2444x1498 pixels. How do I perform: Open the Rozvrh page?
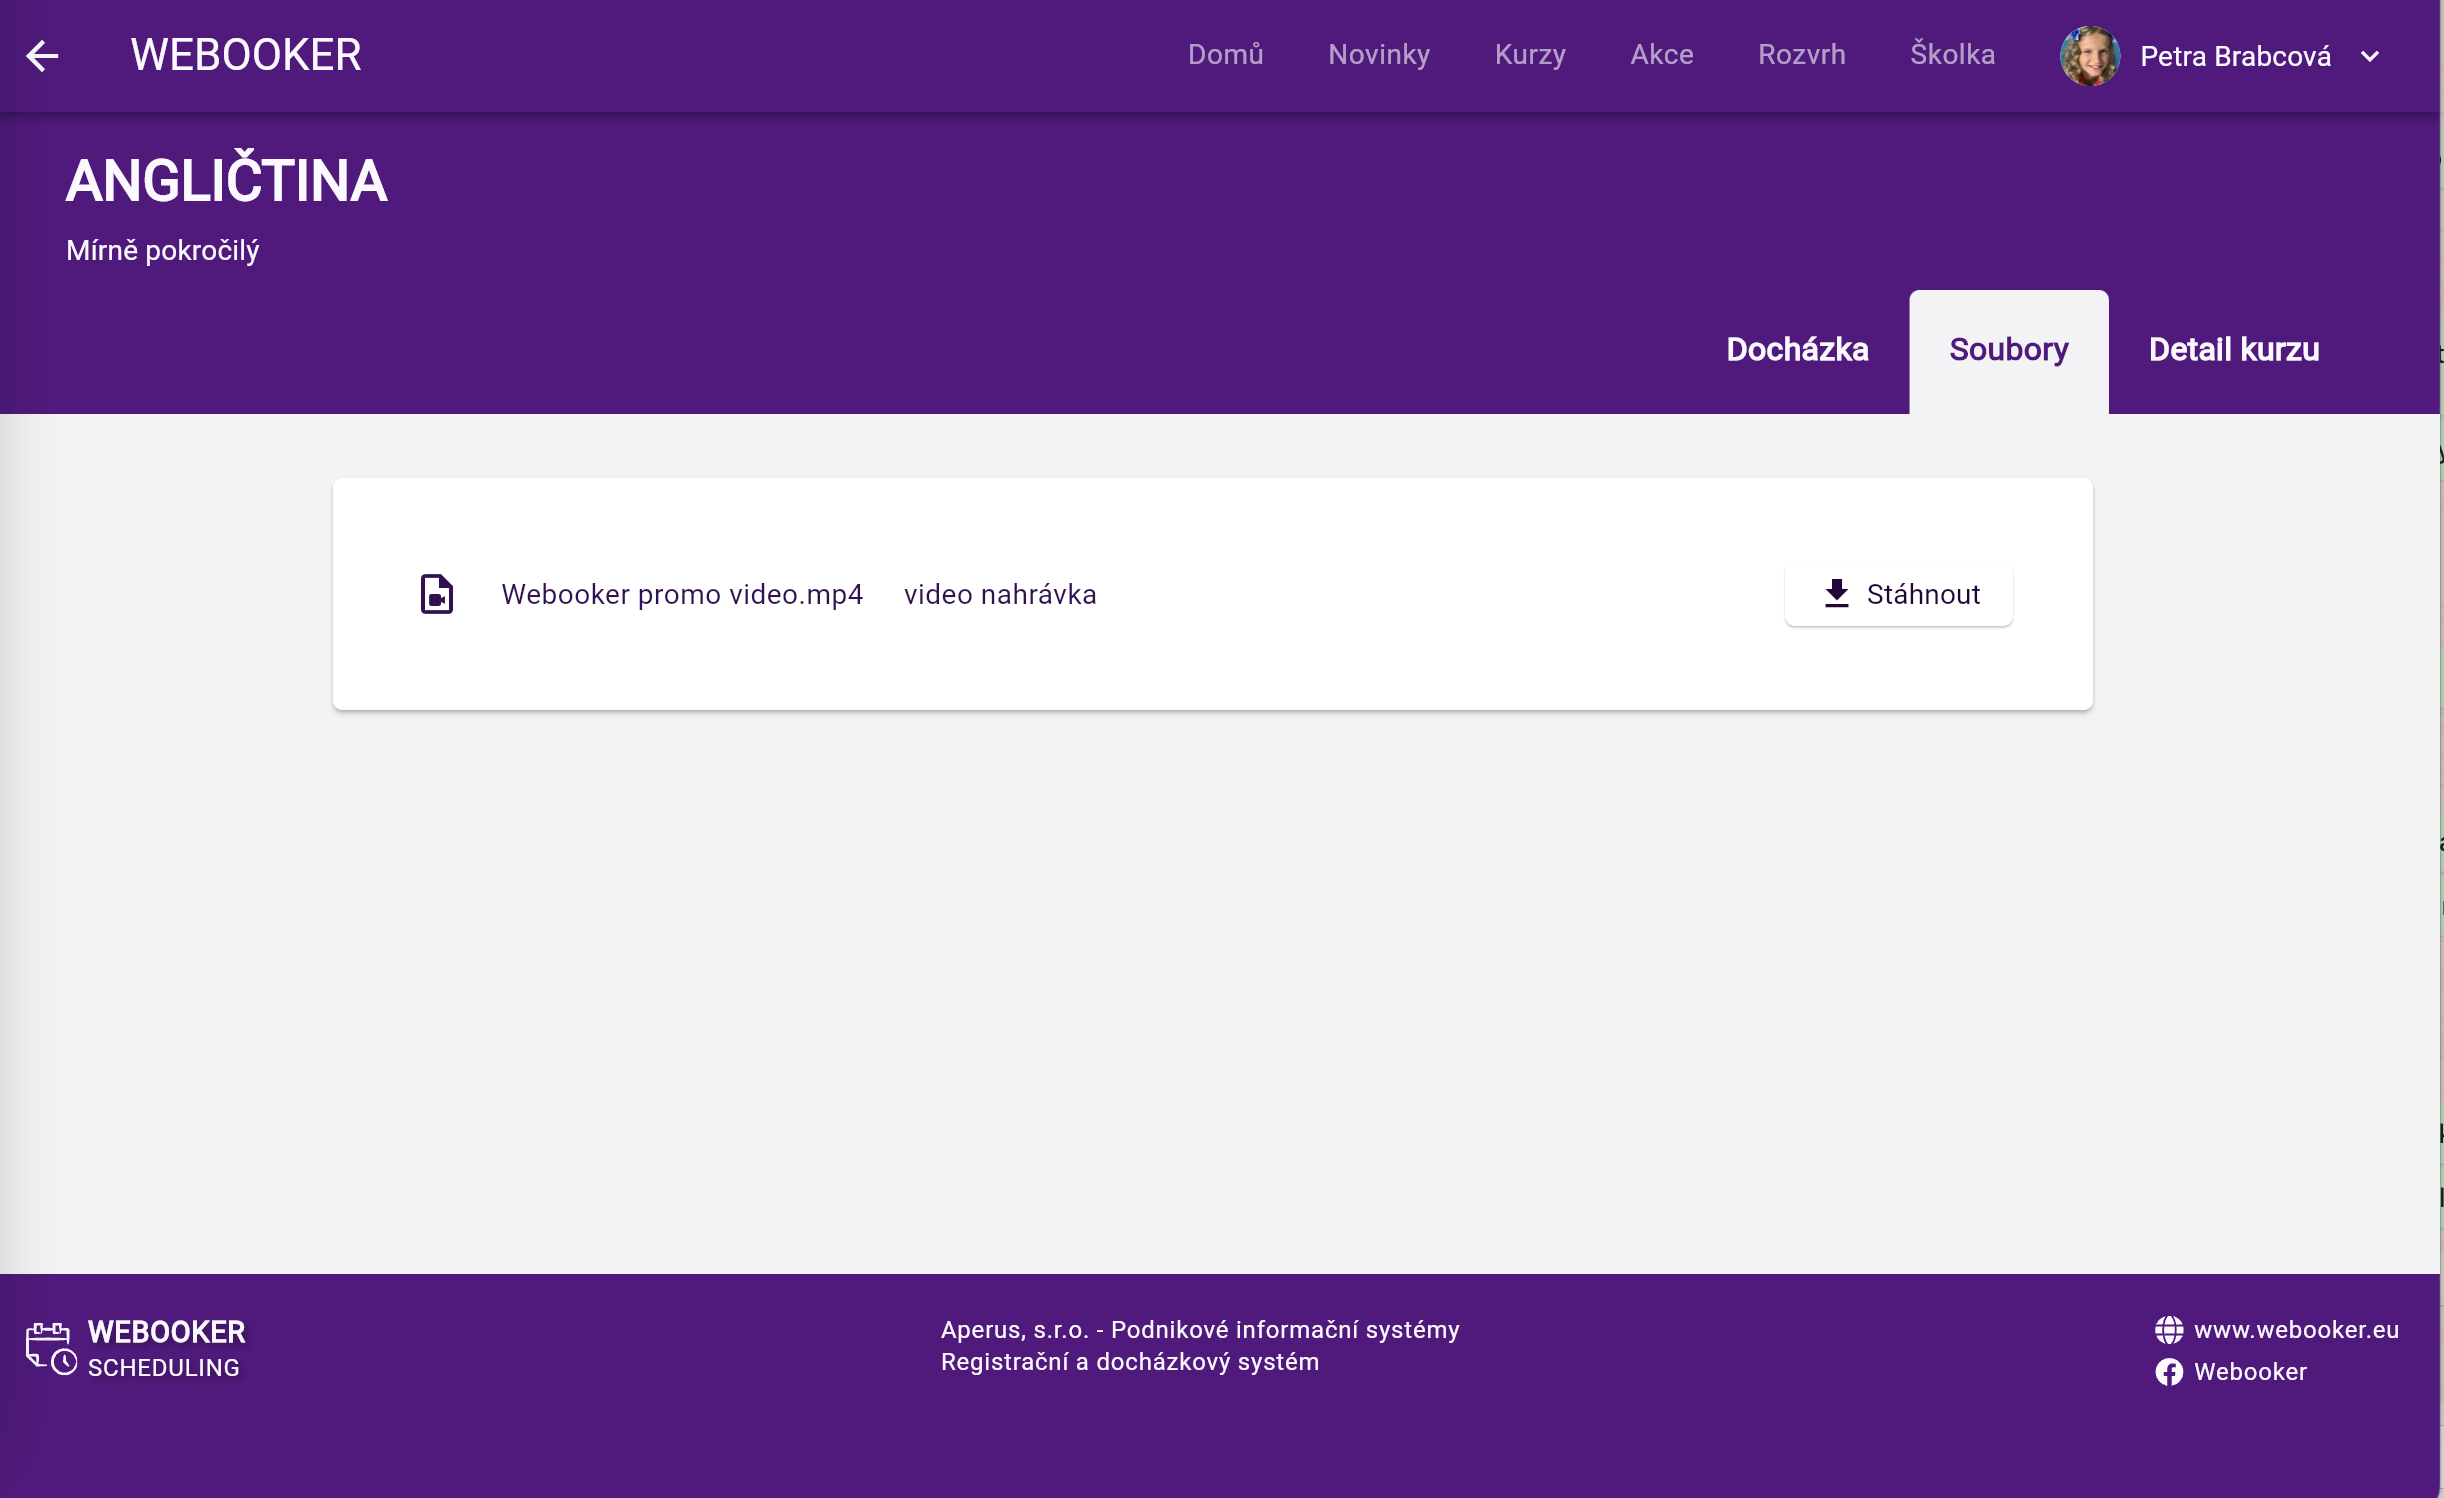[x=1801, y=55]
